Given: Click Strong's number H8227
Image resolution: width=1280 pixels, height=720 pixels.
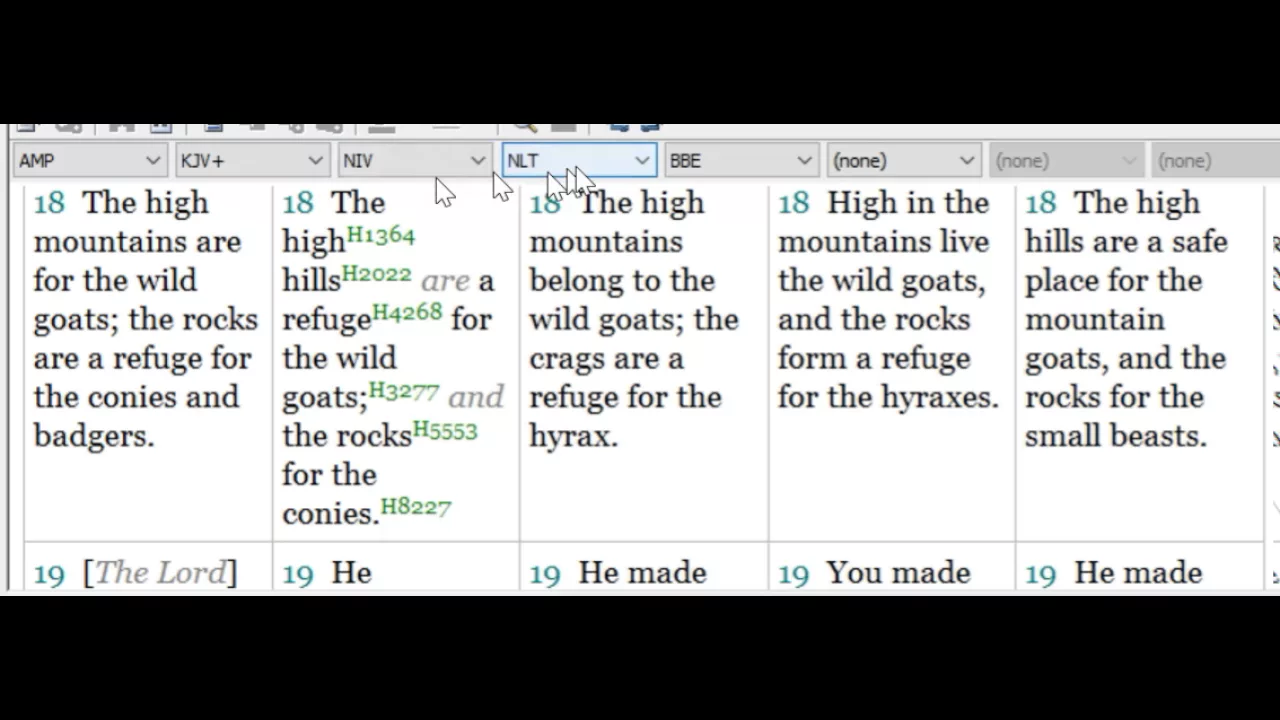Looking at the screenshot, I should [416, 507].
